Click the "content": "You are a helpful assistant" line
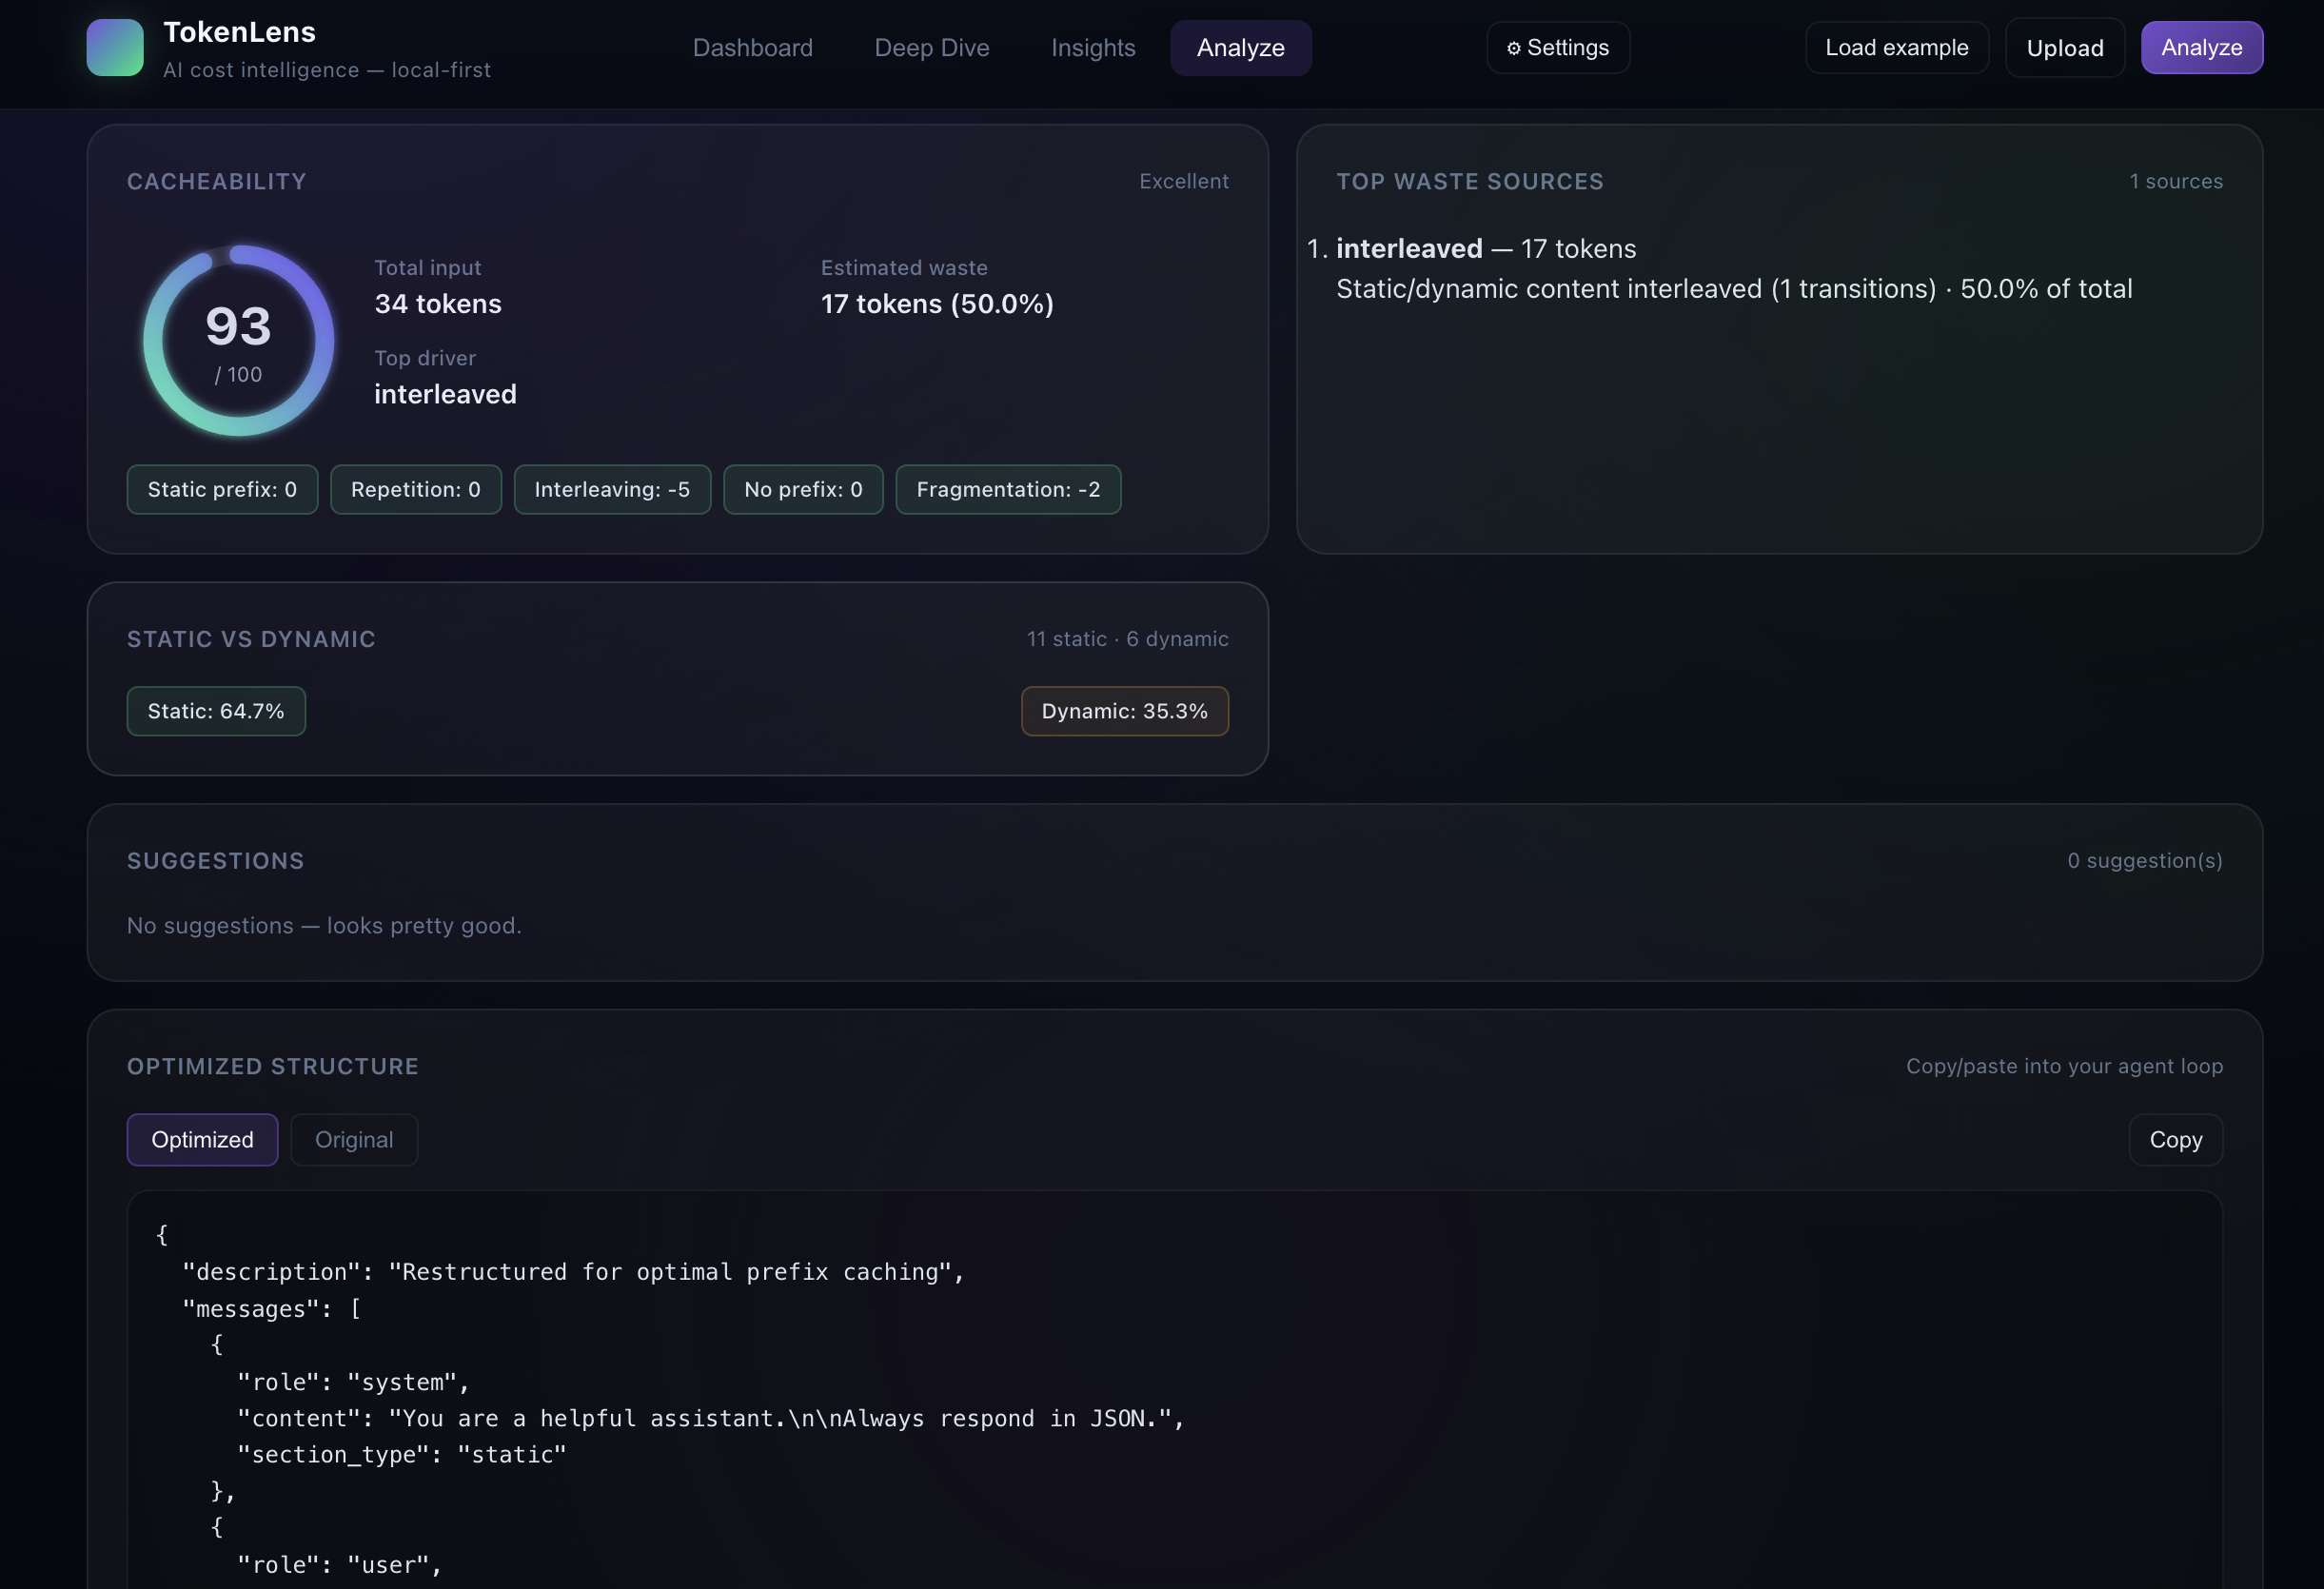The image size is (2324, 1589). [x=710, y=1418]
